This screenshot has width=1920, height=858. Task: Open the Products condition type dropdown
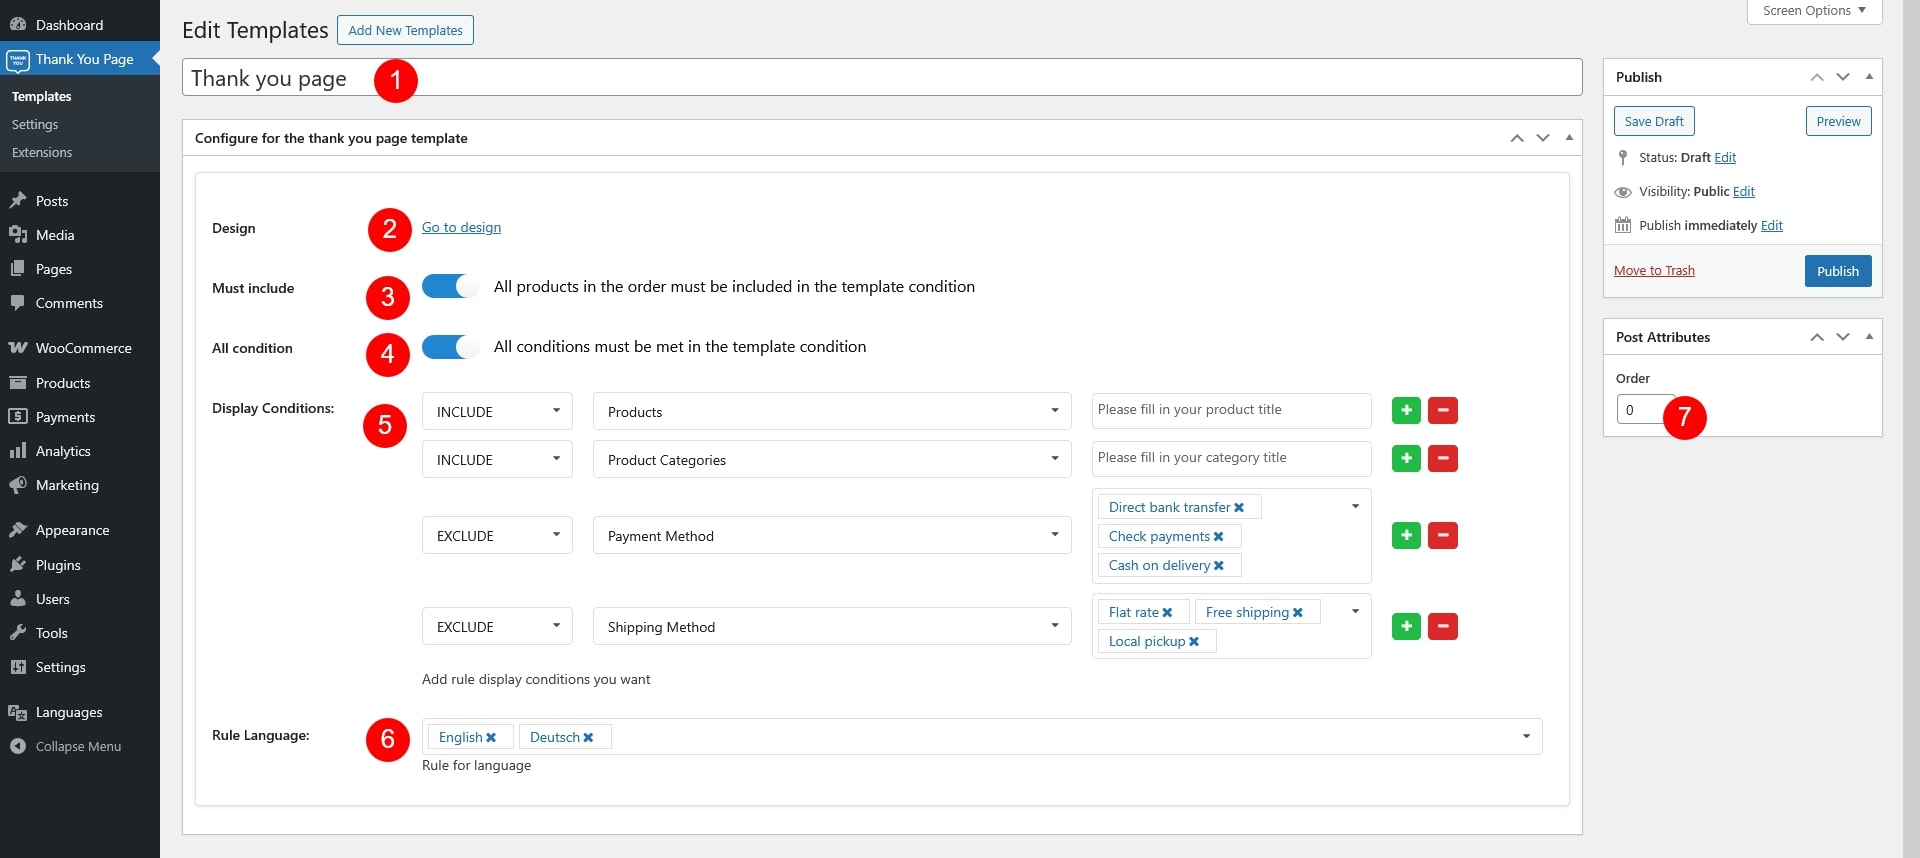(831, 412)
